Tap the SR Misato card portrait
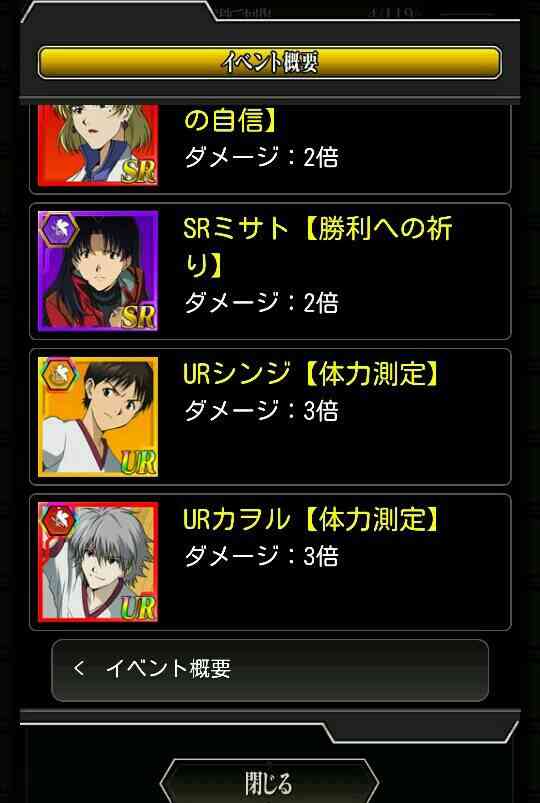The width and height of the screenshot is (540, 803). click(98, 271)
